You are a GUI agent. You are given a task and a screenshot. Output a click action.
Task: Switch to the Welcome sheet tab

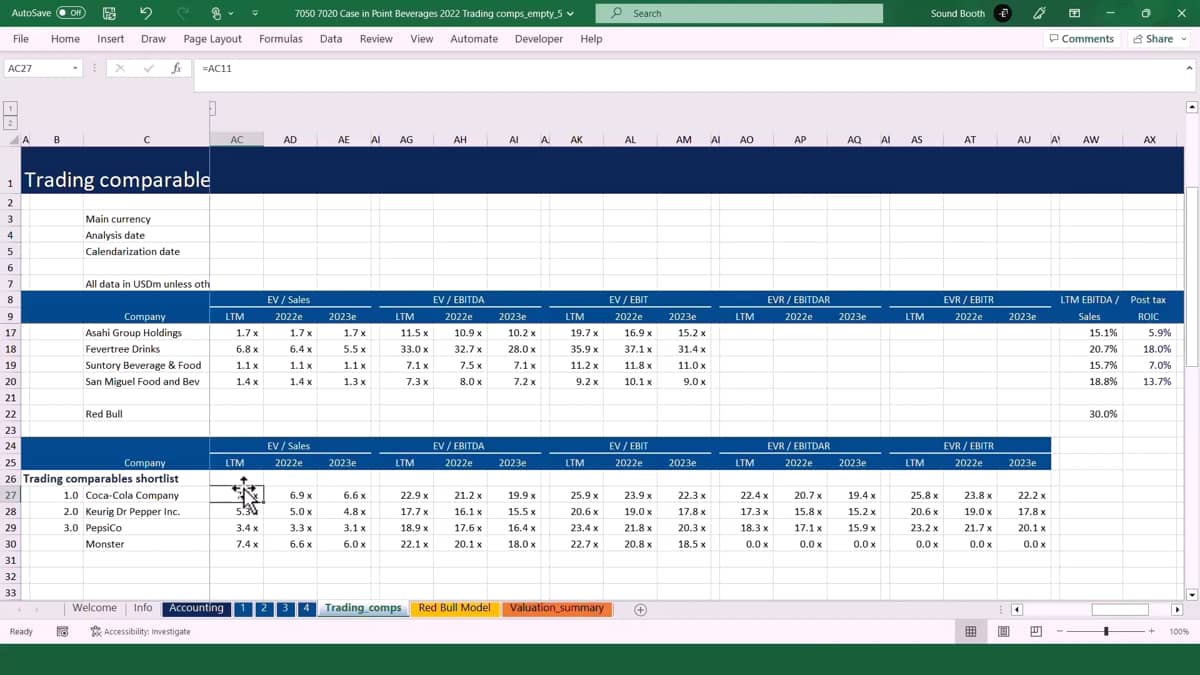pyautogui.click(x=94, y=608)
